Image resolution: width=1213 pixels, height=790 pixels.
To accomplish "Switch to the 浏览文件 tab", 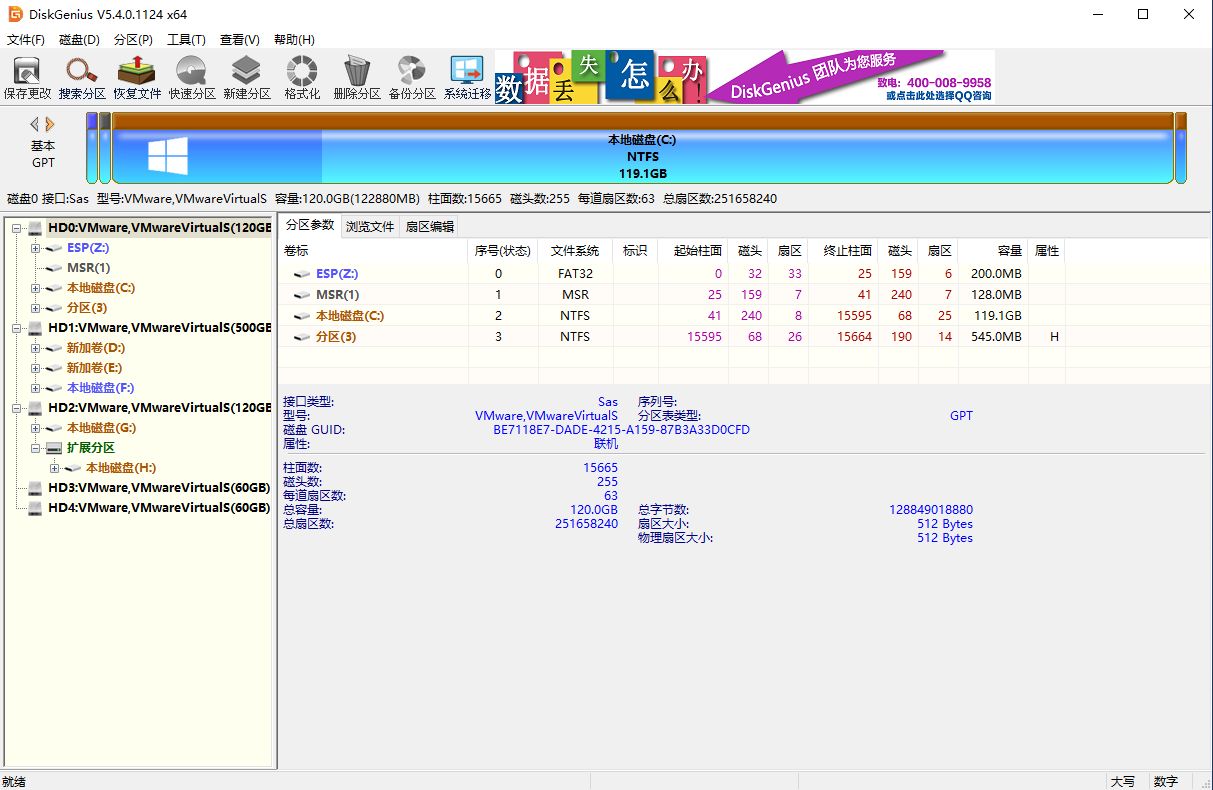I will [x=370, y=227].
